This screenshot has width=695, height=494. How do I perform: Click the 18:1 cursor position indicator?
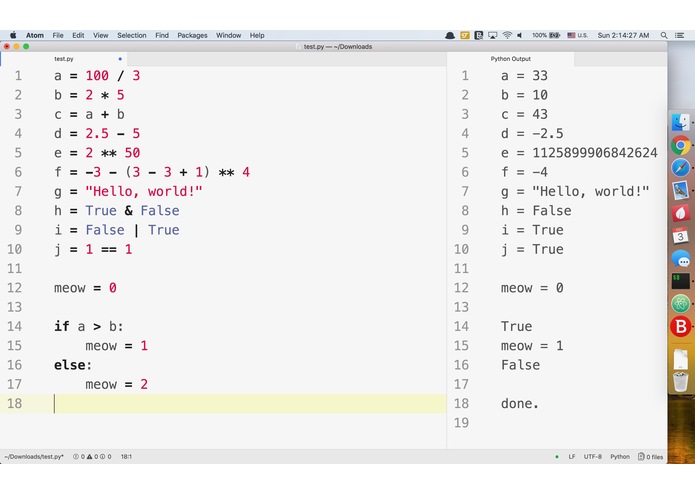(126, 456)
